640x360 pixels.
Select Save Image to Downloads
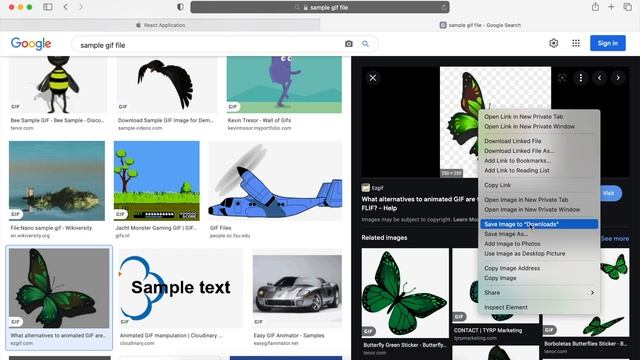tap(539, 224)
